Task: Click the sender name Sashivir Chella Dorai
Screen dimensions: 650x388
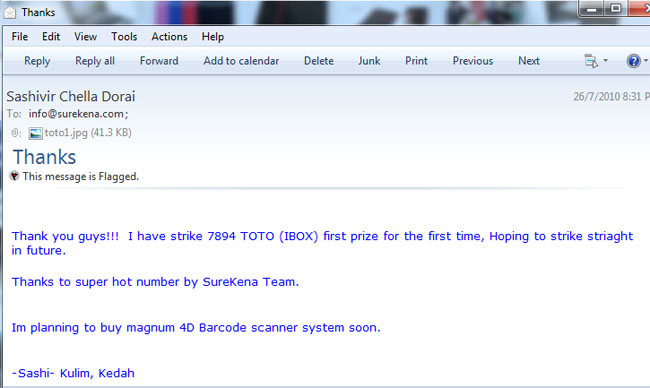Action: [x=71, y=97]
